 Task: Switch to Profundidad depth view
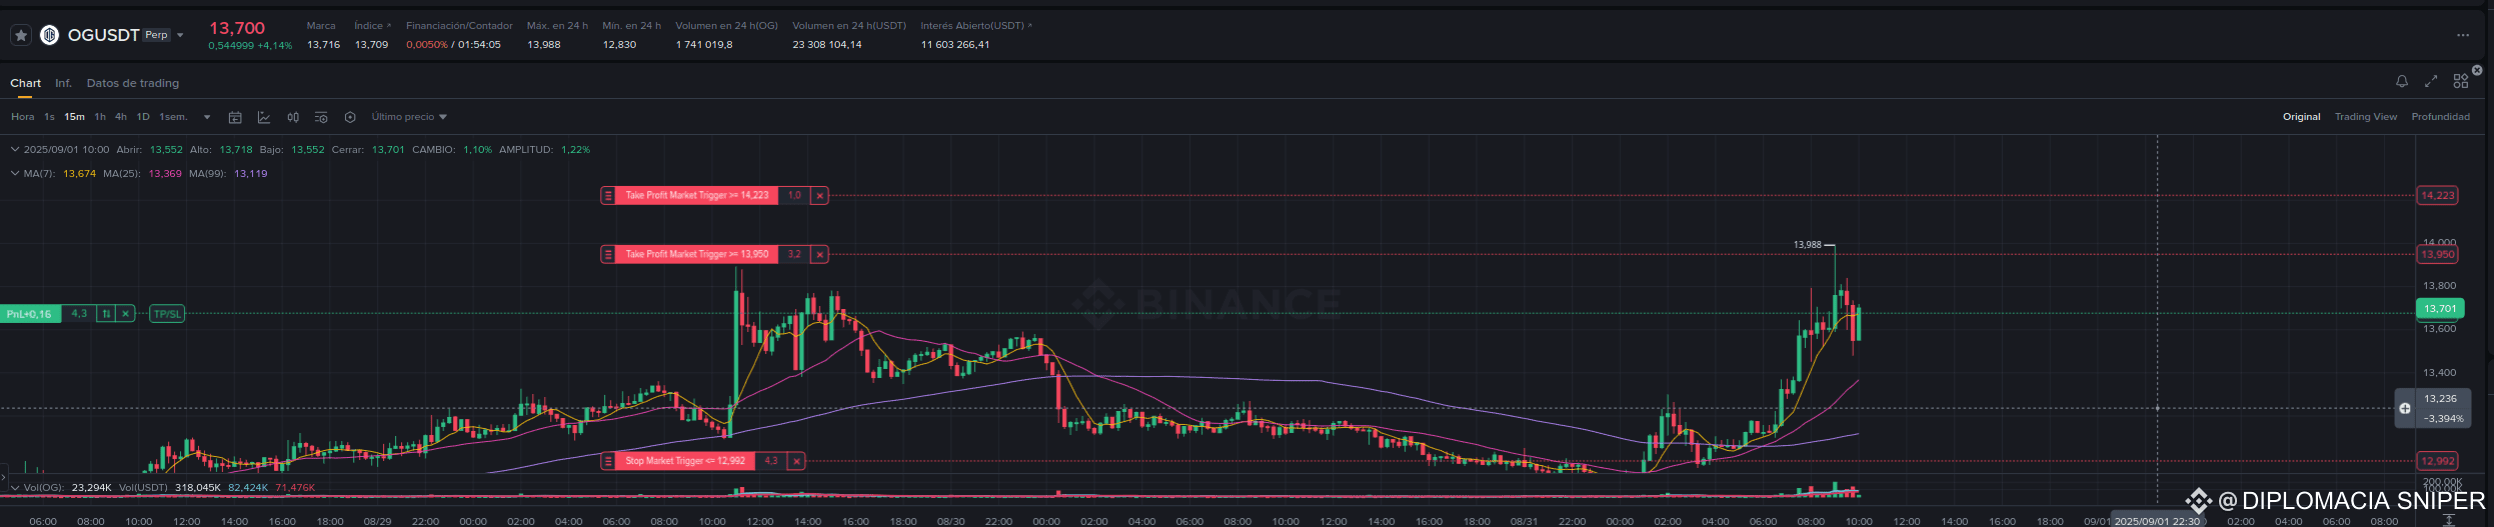coord(2440,117)
